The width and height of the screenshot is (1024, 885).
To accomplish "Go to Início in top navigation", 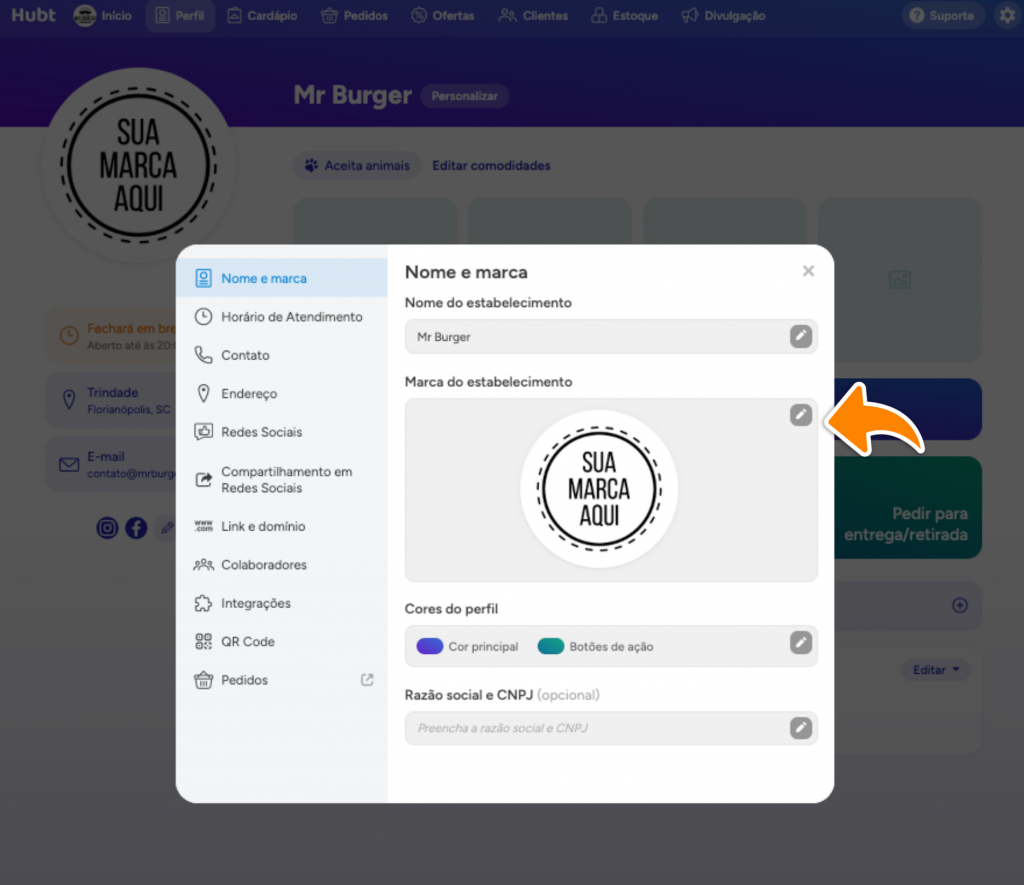I will point(103,16).
